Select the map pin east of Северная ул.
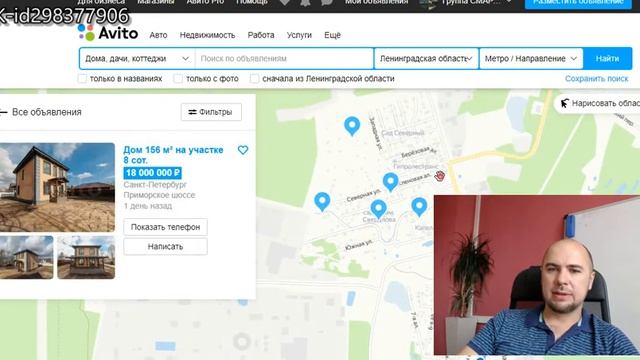The image size is (640, 360). coord(419,207)
